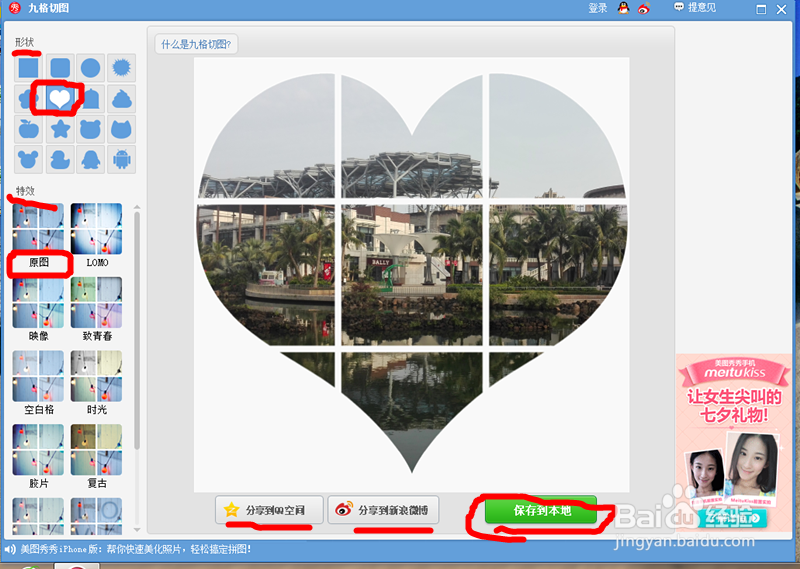
Task: Apply the 原图 original effect
Action: [x=38, y=235]
